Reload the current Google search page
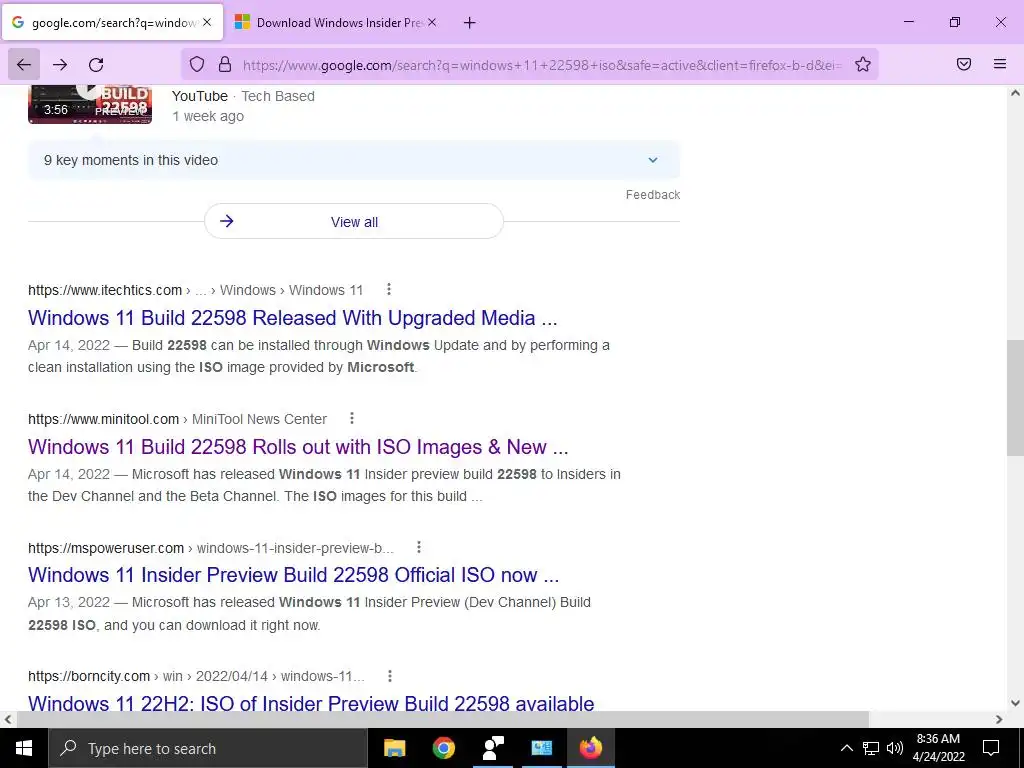The image size is (1024, 768). [x=96, y=64]
